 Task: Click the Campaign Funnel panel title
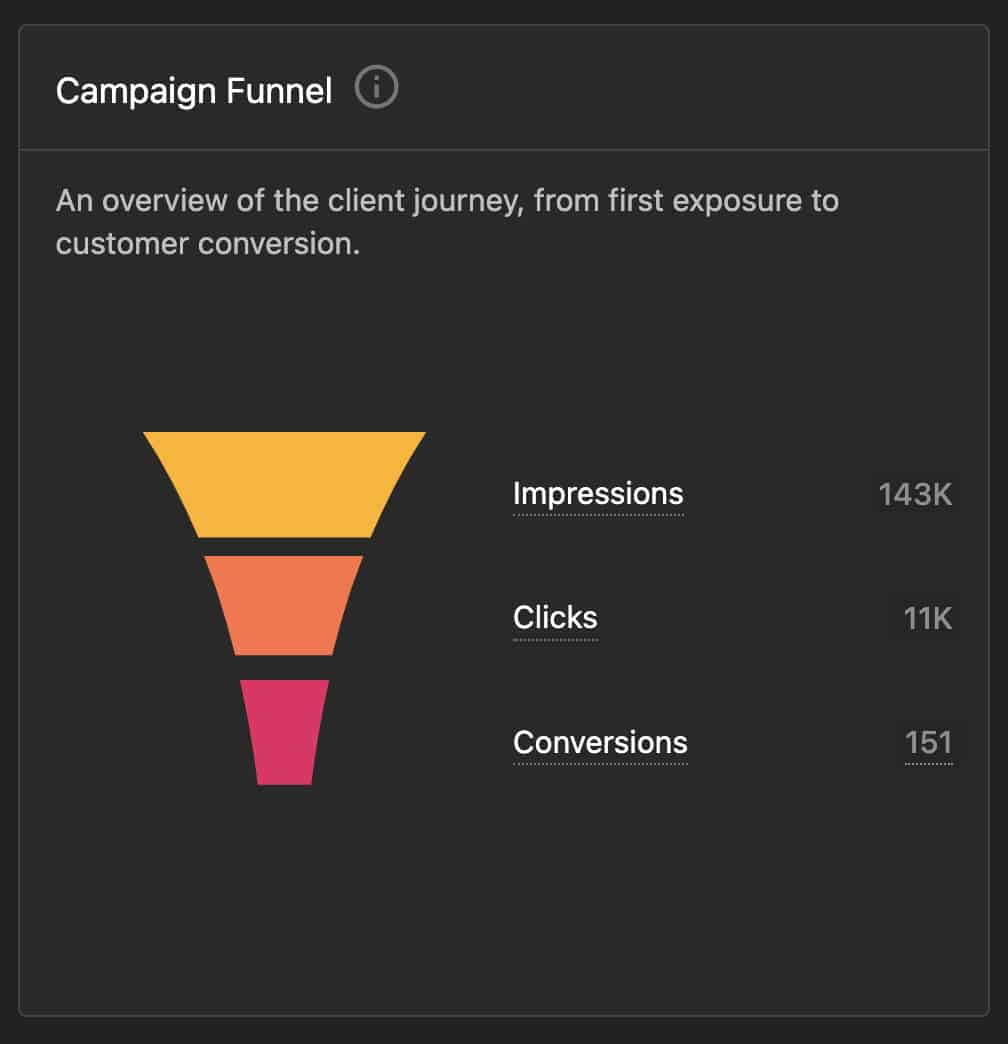194,91
